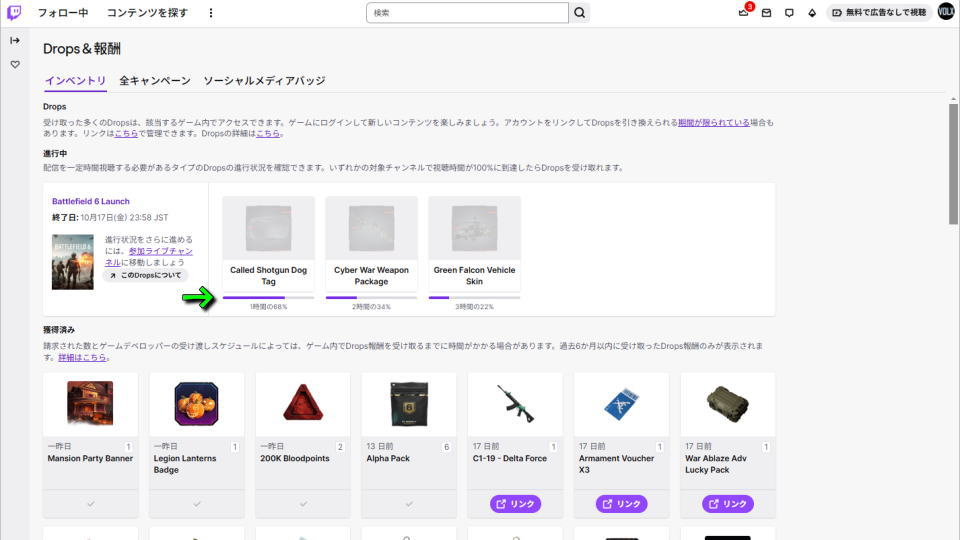
Task: Switch to the ソーシャルメディアバッジ tab
Action: click(x=264, y=80)
